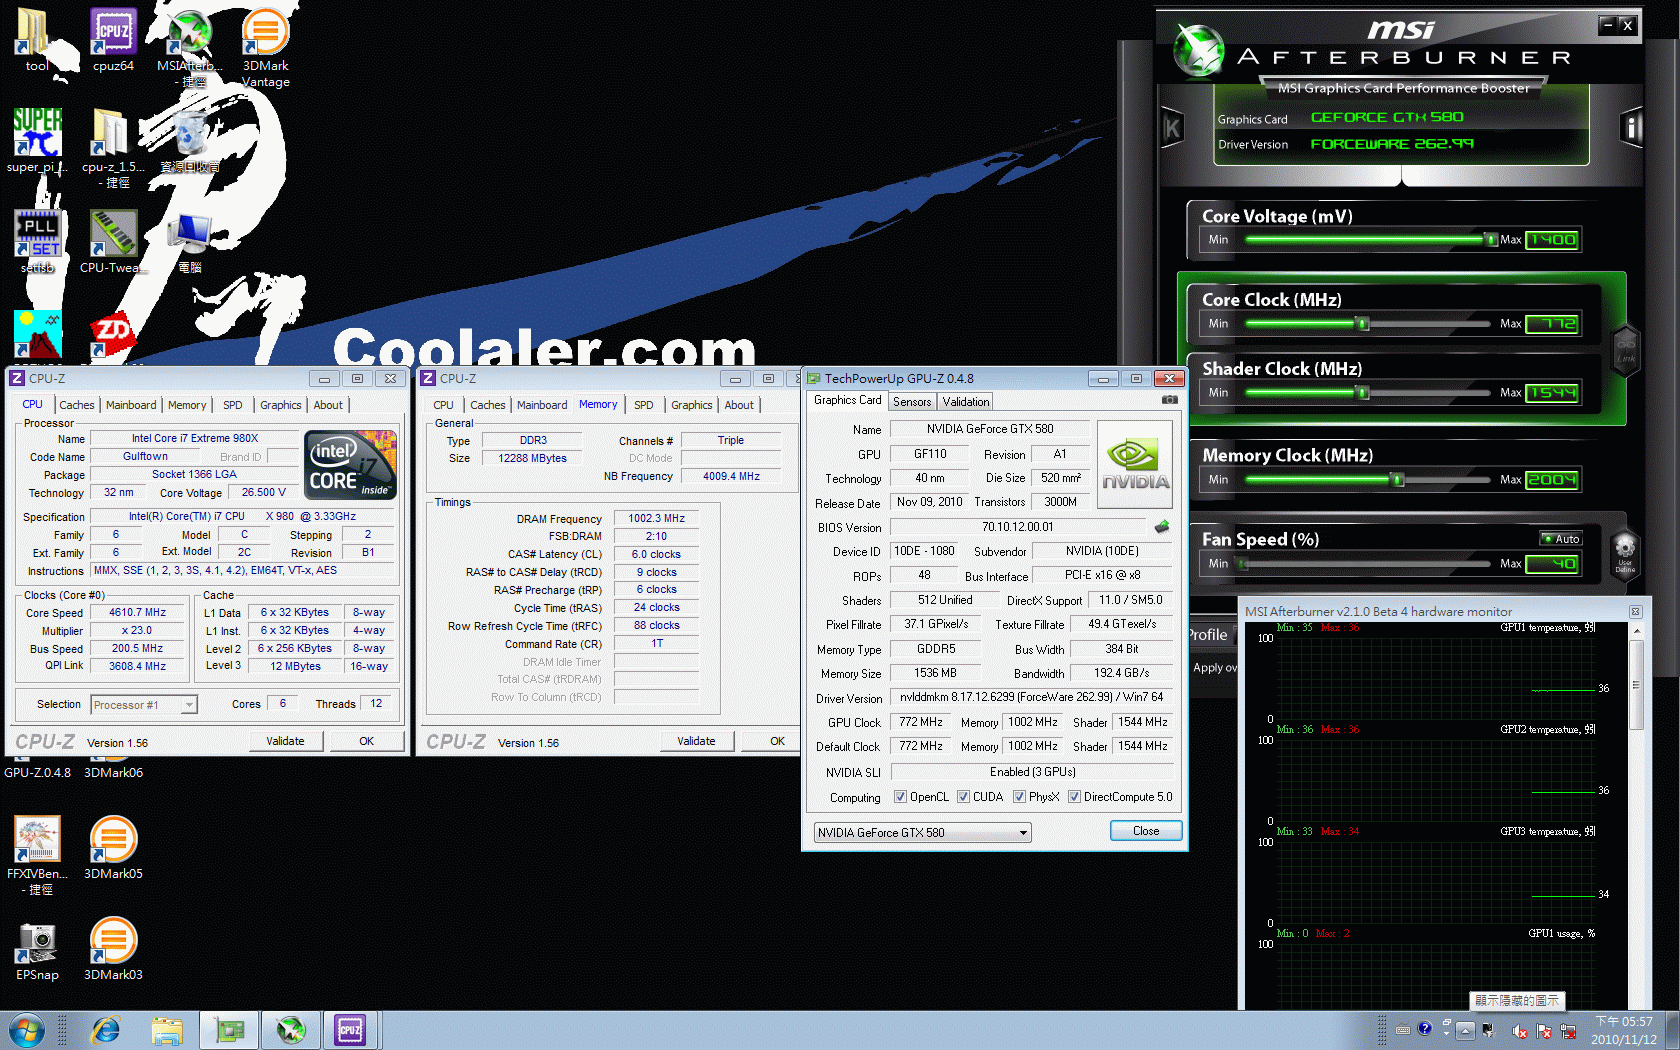The height and width of the screenshot is (1050, 1680).
Task: Open the FFXIVBench desktop shortcut
Action: [39, 855]
